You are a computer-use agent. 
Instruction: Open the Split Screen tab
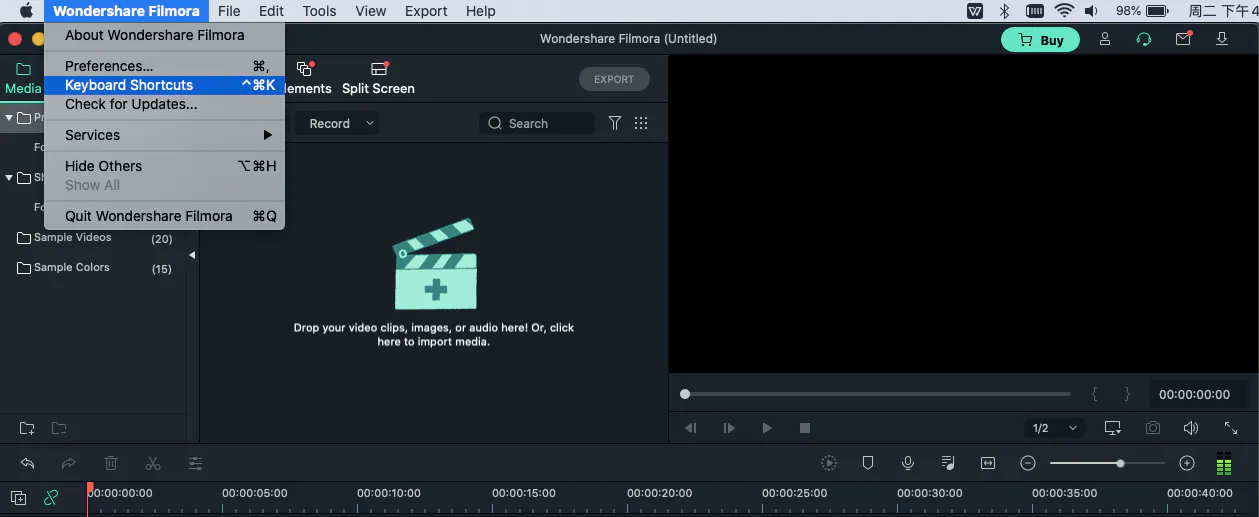coord(378,78)
